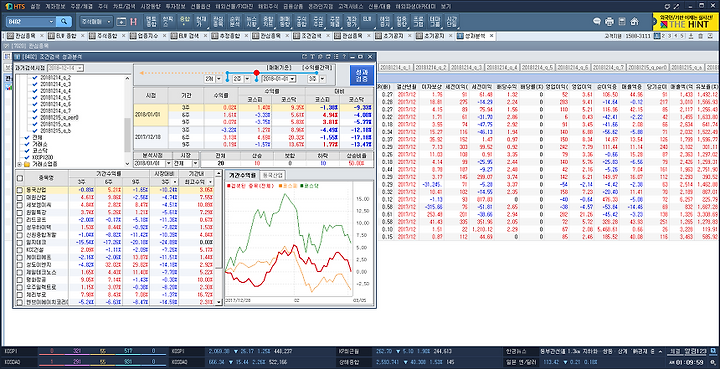Open the 과거검색시점 date dropdown
The image size is (720, 369).
[80, 68]
